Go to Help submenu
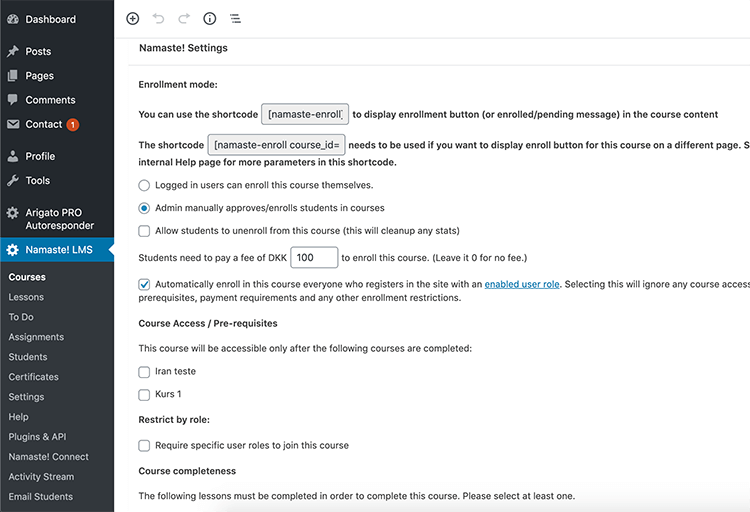Viewport: 750px width, 512px height. click(x=18, y=417)
